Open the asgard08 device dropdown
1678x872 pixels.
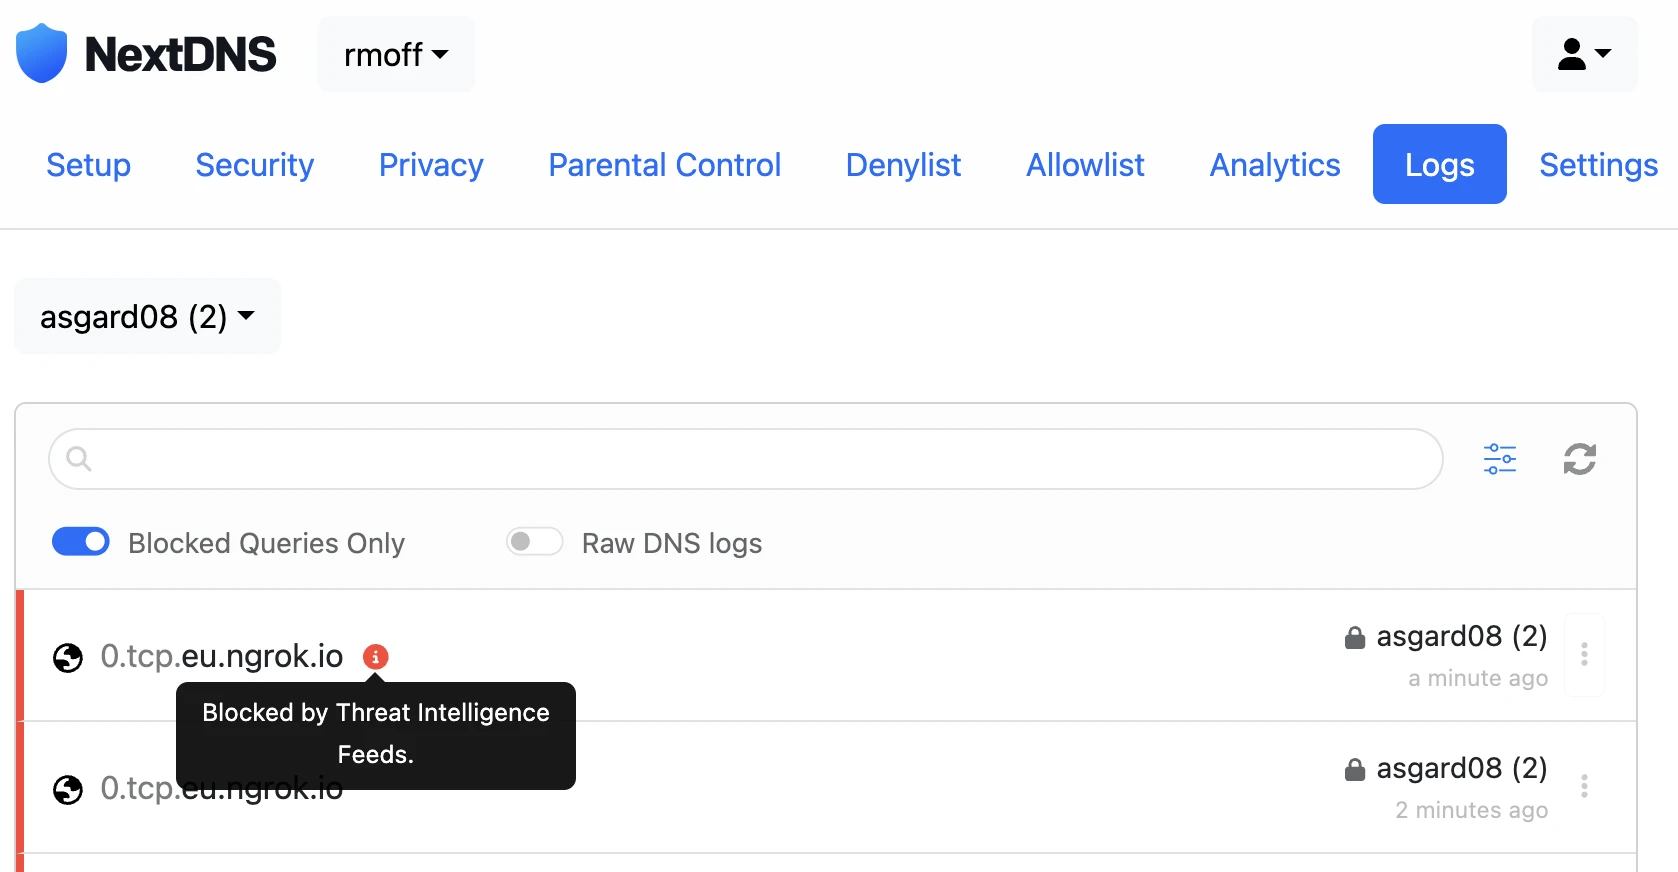146,316
